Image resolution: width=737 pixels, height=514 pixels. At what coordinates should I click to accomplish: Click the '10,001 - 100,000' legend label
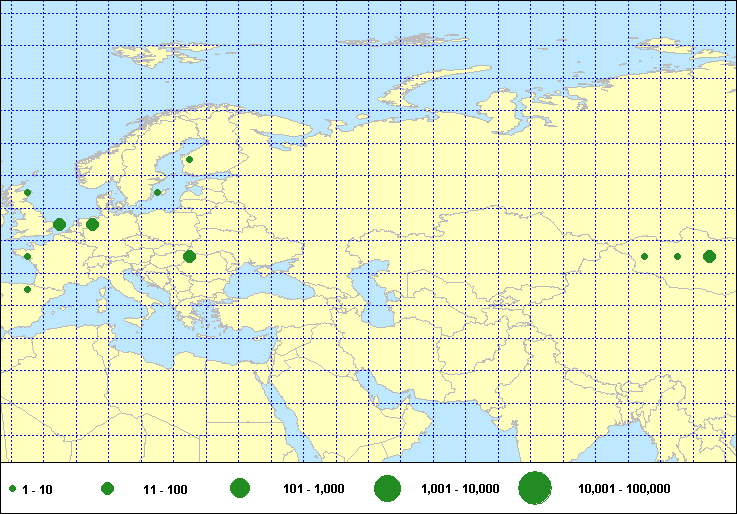point(624,489)
